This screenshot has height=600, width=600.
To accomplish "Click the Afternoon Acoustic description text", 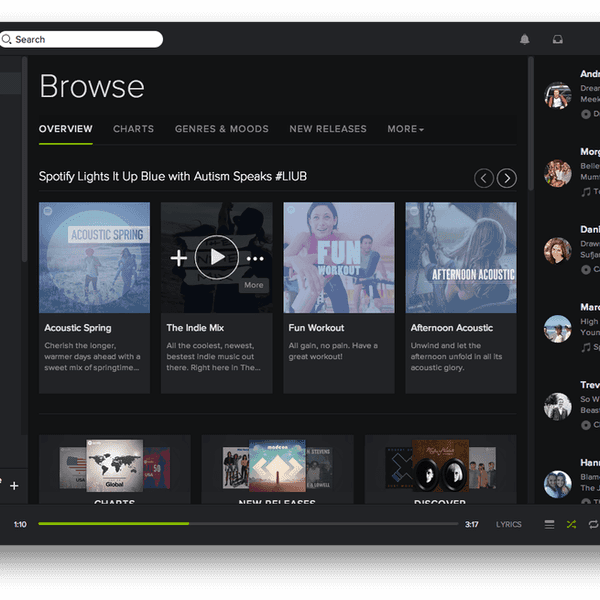I will [x=456, y=357].
